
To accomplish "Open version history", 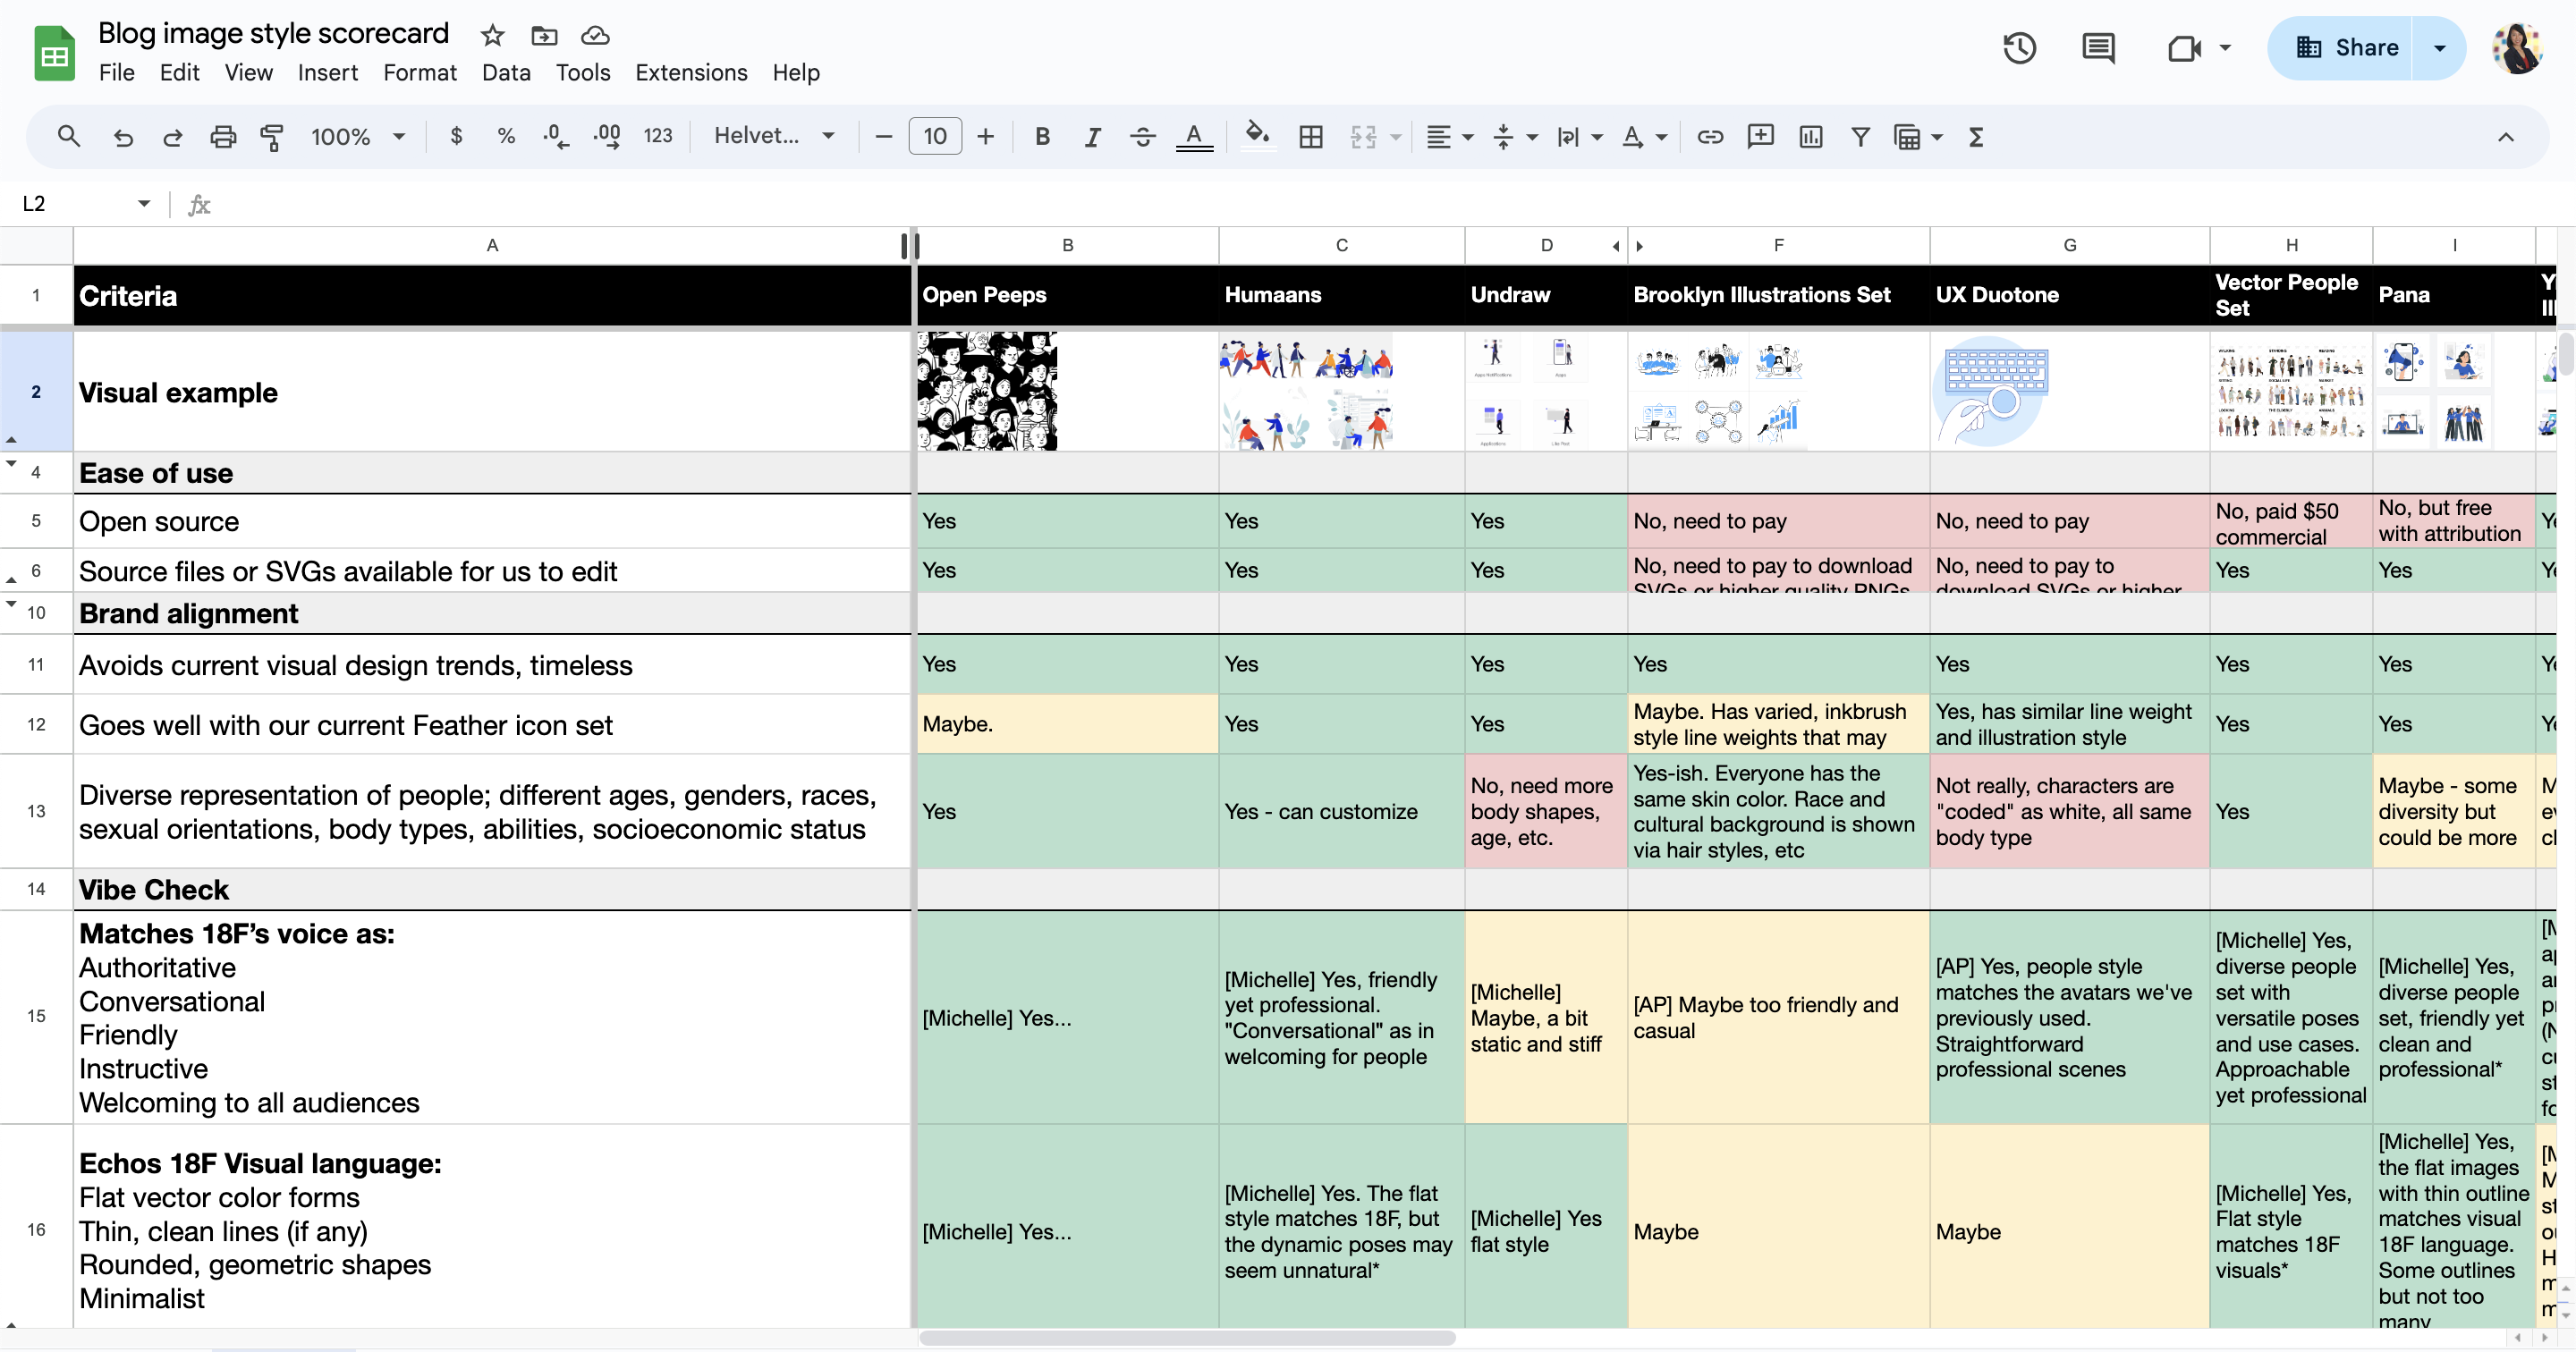I will (x=2019, y=48).
